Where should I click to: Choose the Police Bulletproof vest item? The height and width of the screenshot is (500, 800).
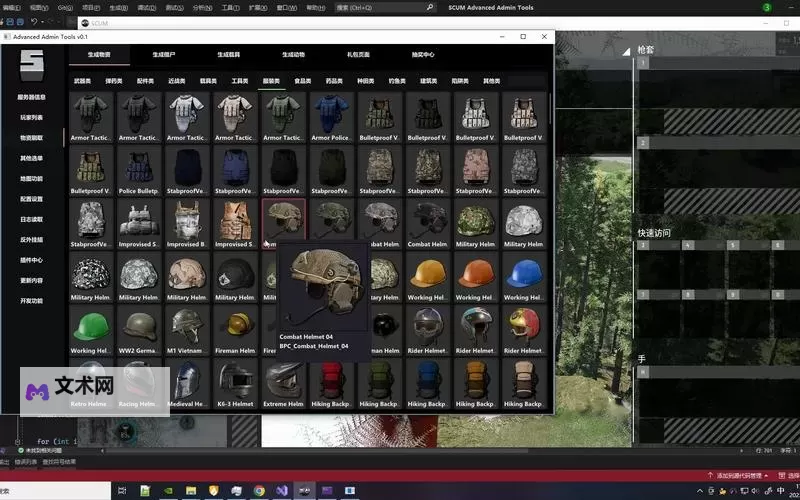(x=139, y=170)
